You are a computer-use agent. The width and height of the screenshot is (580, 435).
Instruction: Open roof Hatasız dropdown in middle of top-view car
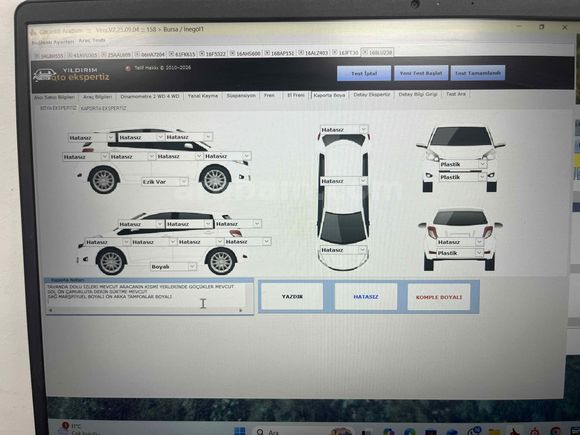(x=363, y=181)
